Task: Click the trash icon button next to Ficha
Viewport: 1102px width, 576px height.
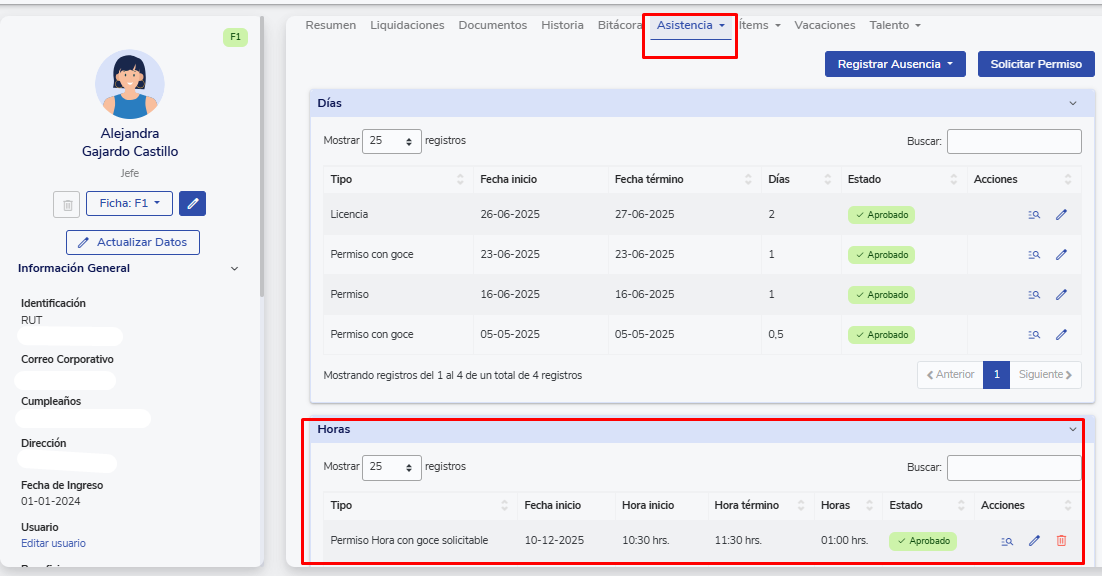Action: click(x=67, y=204)
